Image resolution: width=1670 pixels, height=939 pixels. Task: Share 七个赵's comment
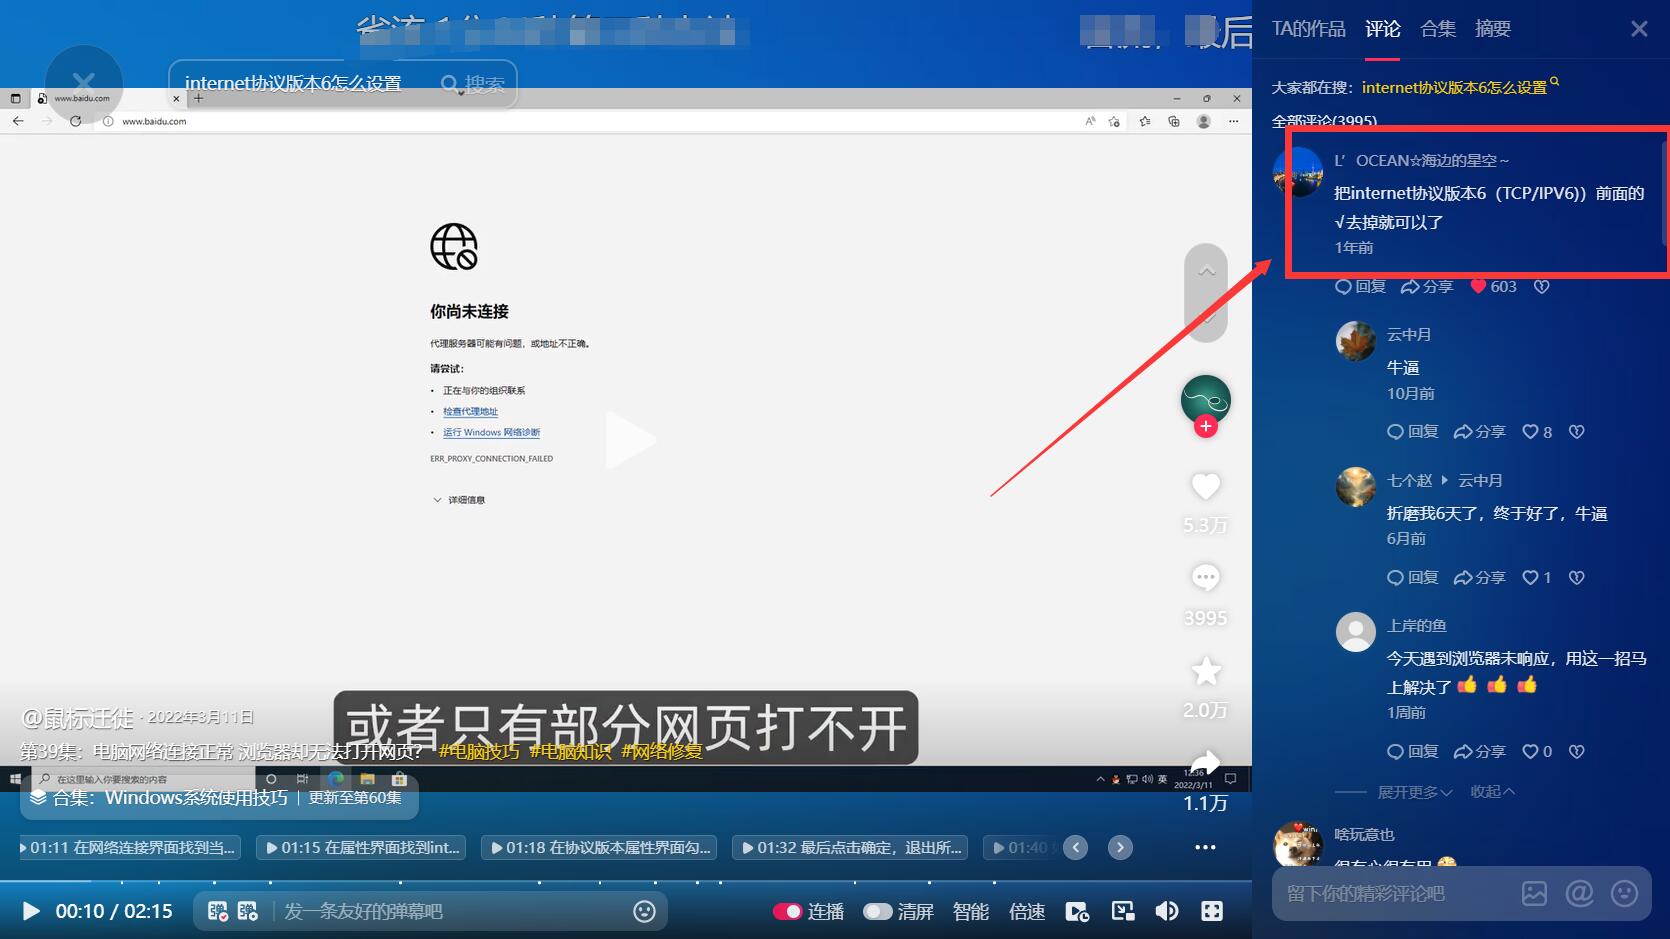[x=1479, y=578]
